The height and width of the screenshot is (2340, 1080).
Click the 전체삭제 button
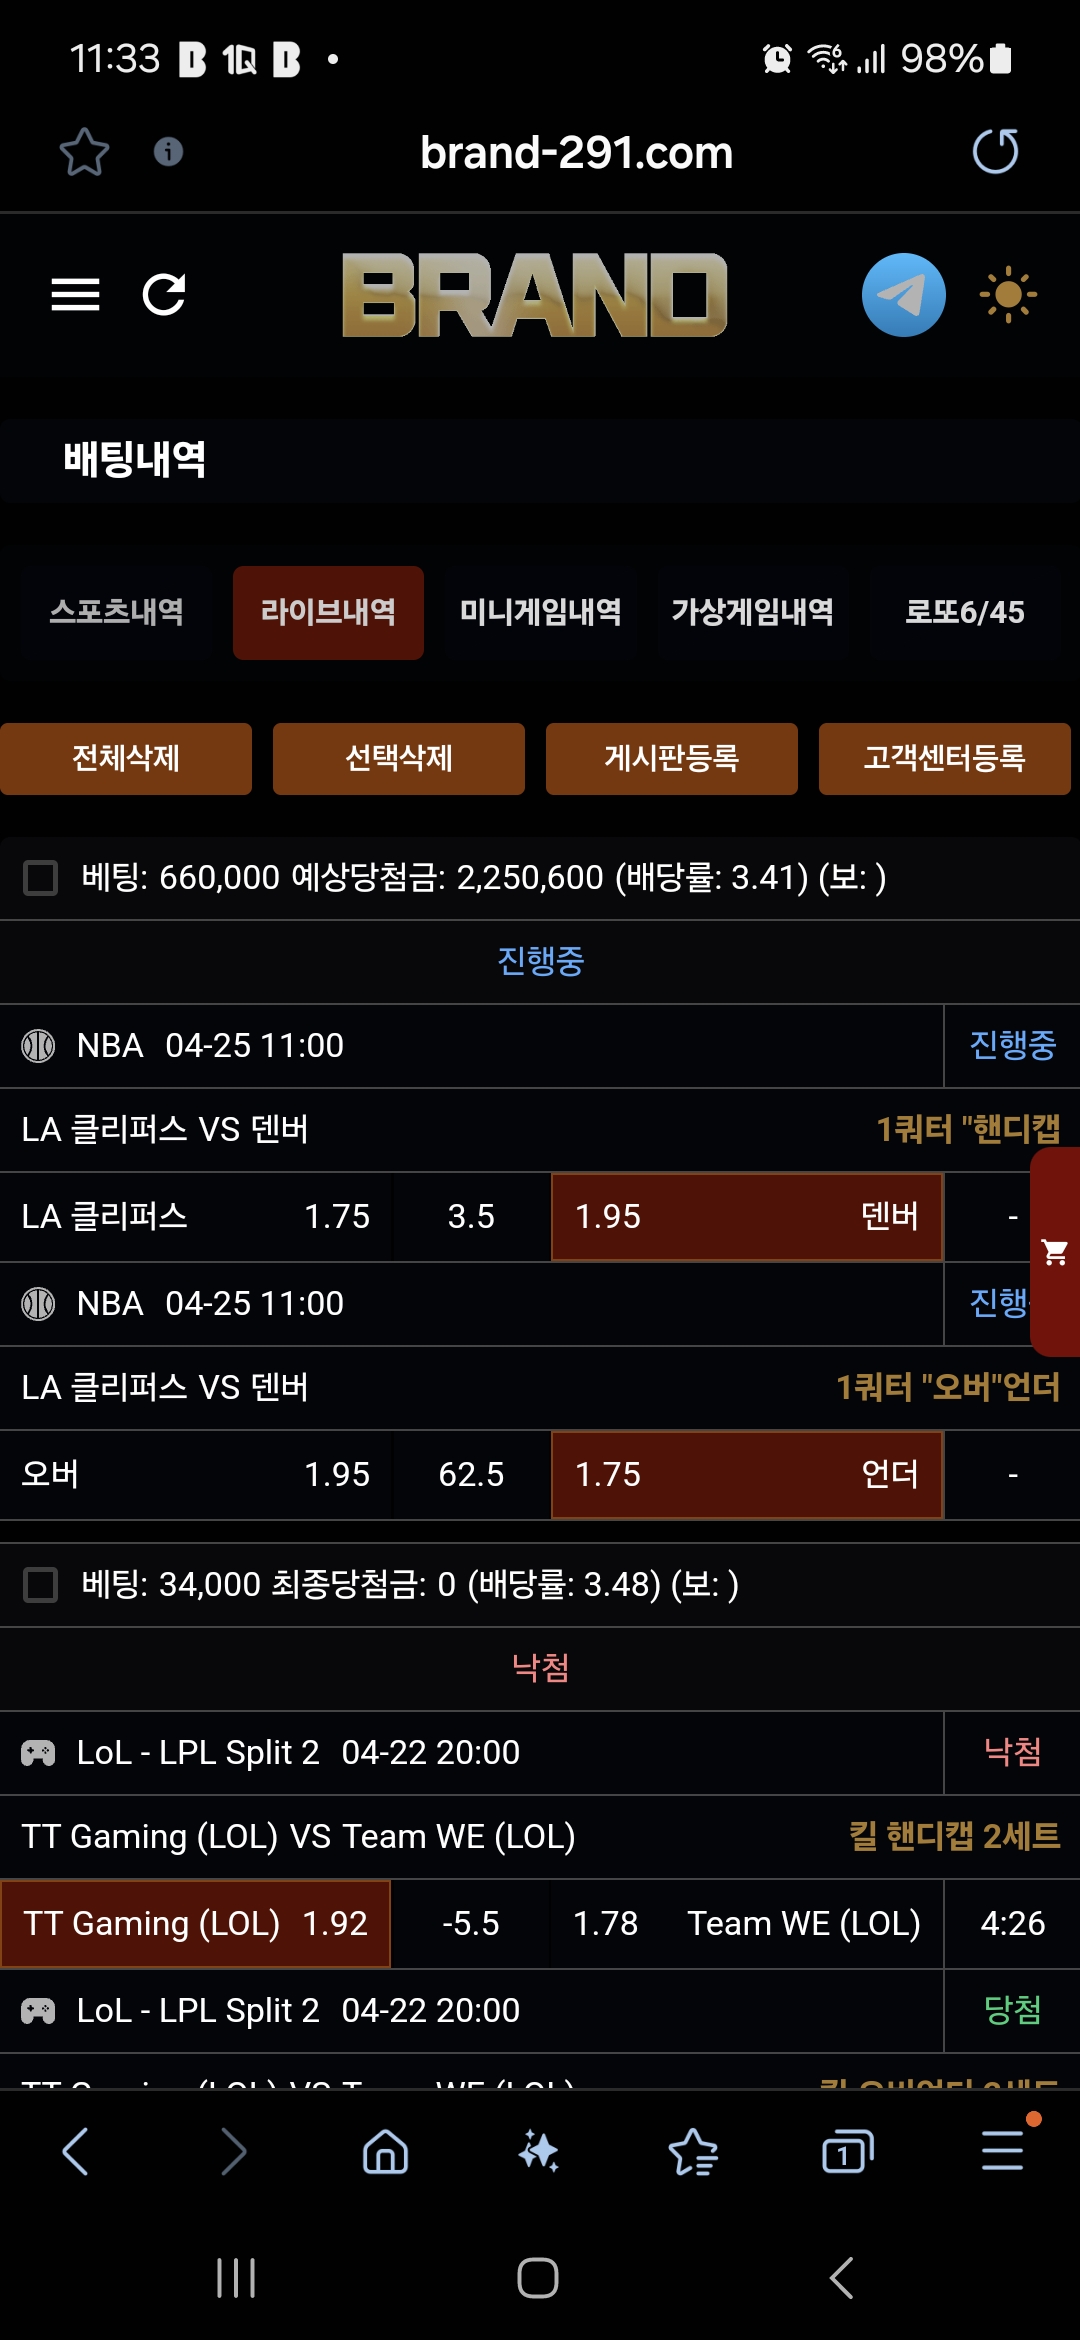click(x=126, y=759)
